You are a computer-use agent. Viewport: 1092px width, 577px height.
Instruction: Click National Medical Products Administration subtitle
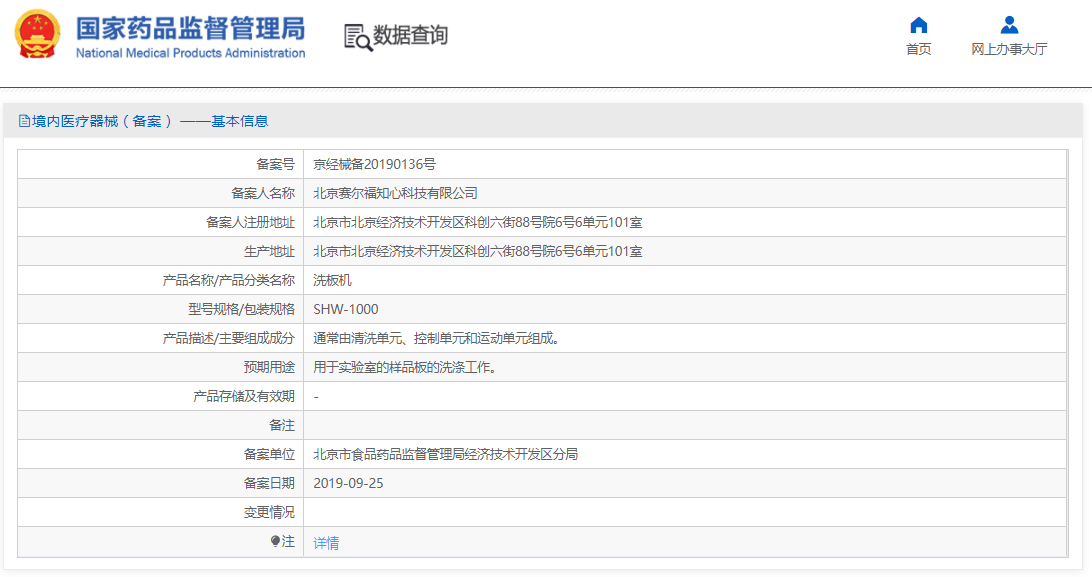coord(190,53)
